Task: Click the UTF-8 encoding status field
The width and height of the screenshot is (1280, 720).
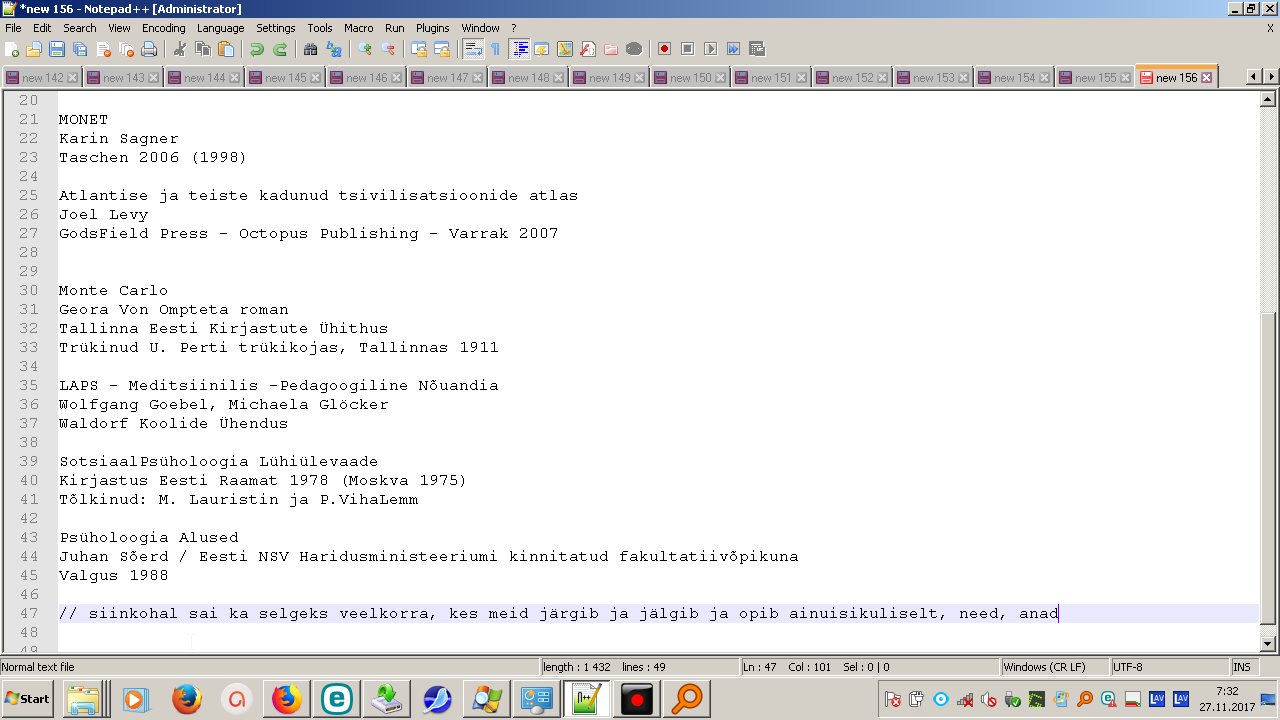Action: [1169, 667]
